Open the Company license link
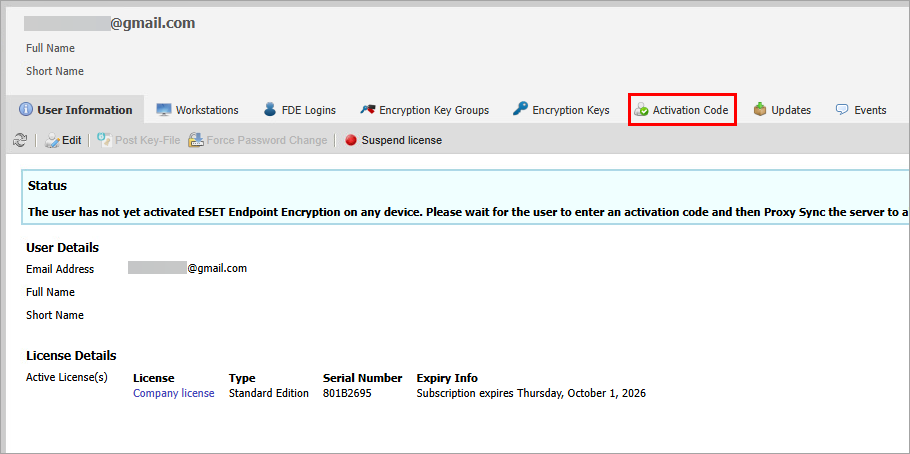This screenshot has width=910, height=454. (x=173, y=393)
